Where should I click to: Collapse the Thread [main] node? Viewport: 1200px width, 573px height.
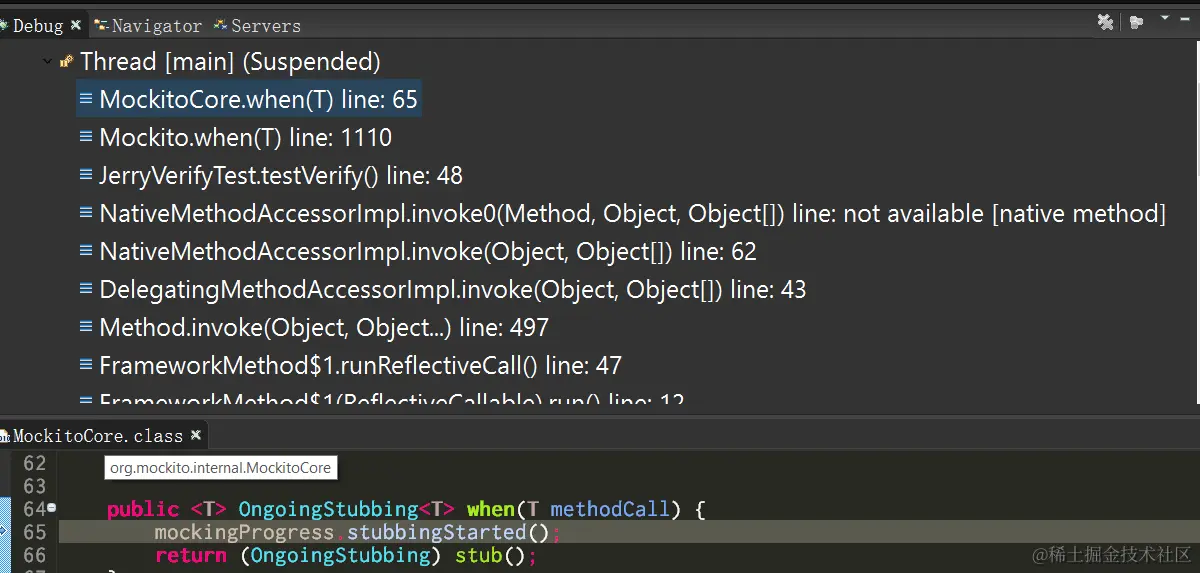coord(47,62)
